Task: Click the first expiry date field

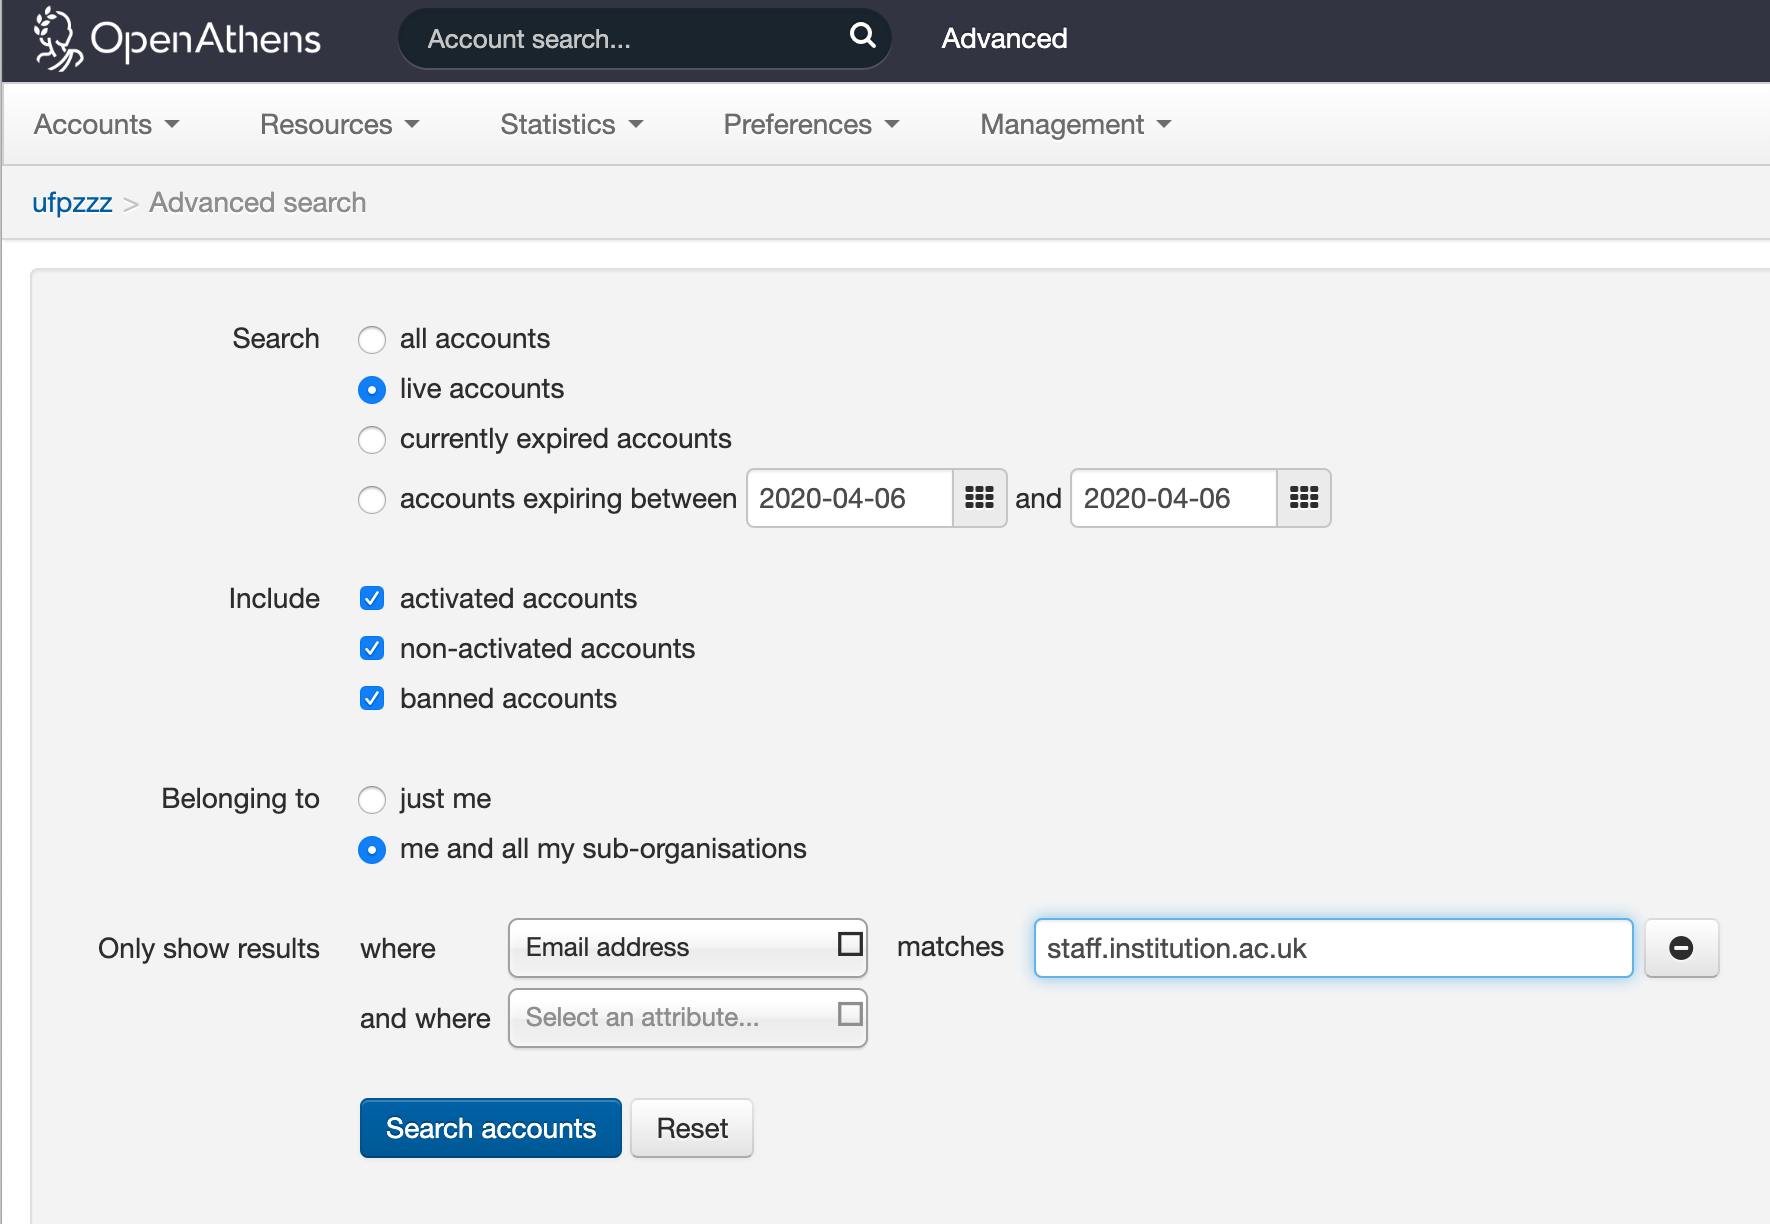Action: [850, 498]
